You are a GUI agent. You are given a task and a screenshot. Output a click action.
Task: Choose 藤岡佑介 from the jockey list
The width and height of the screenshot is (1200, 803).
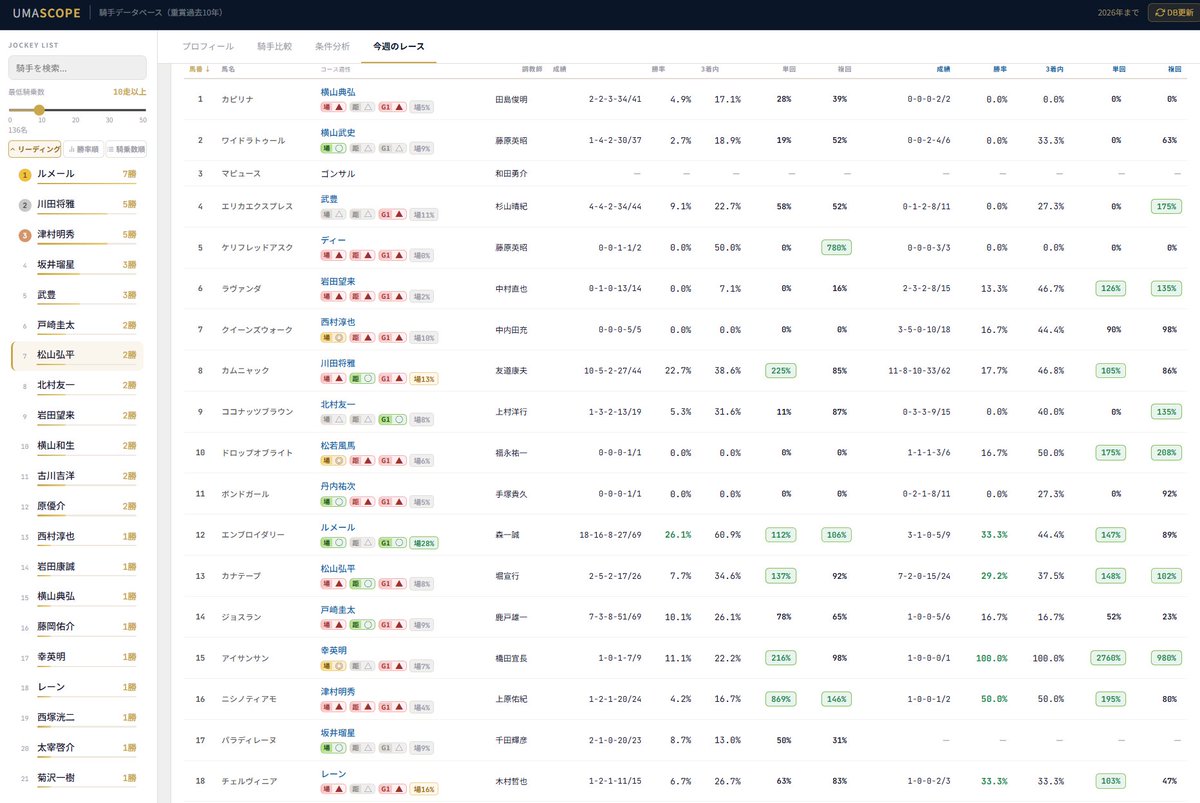click(77, 627)
